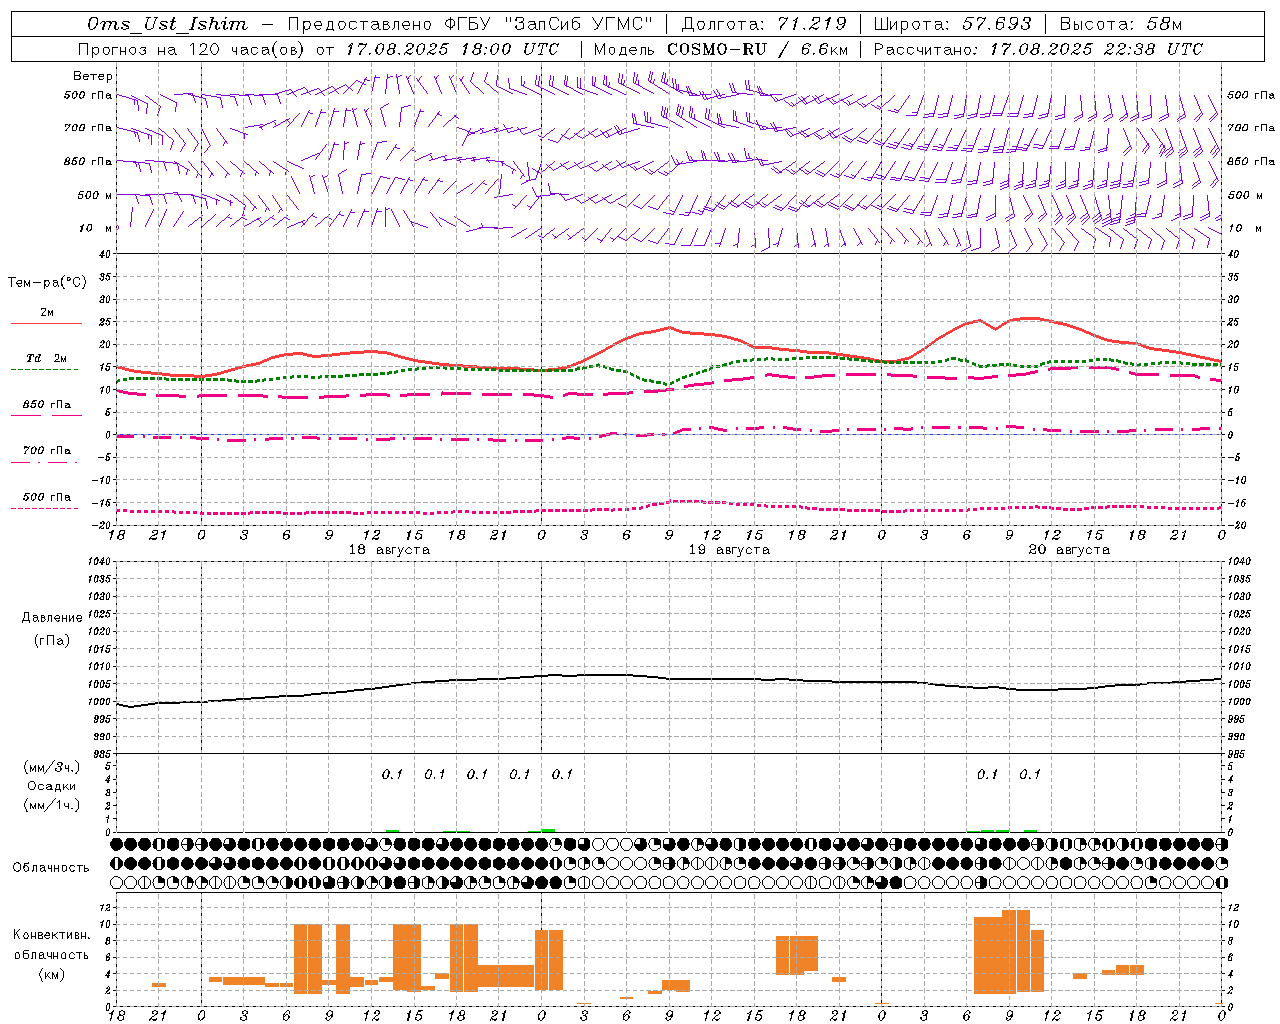Click the 'Облачность' cloudiness label

(x=51, y=868)
